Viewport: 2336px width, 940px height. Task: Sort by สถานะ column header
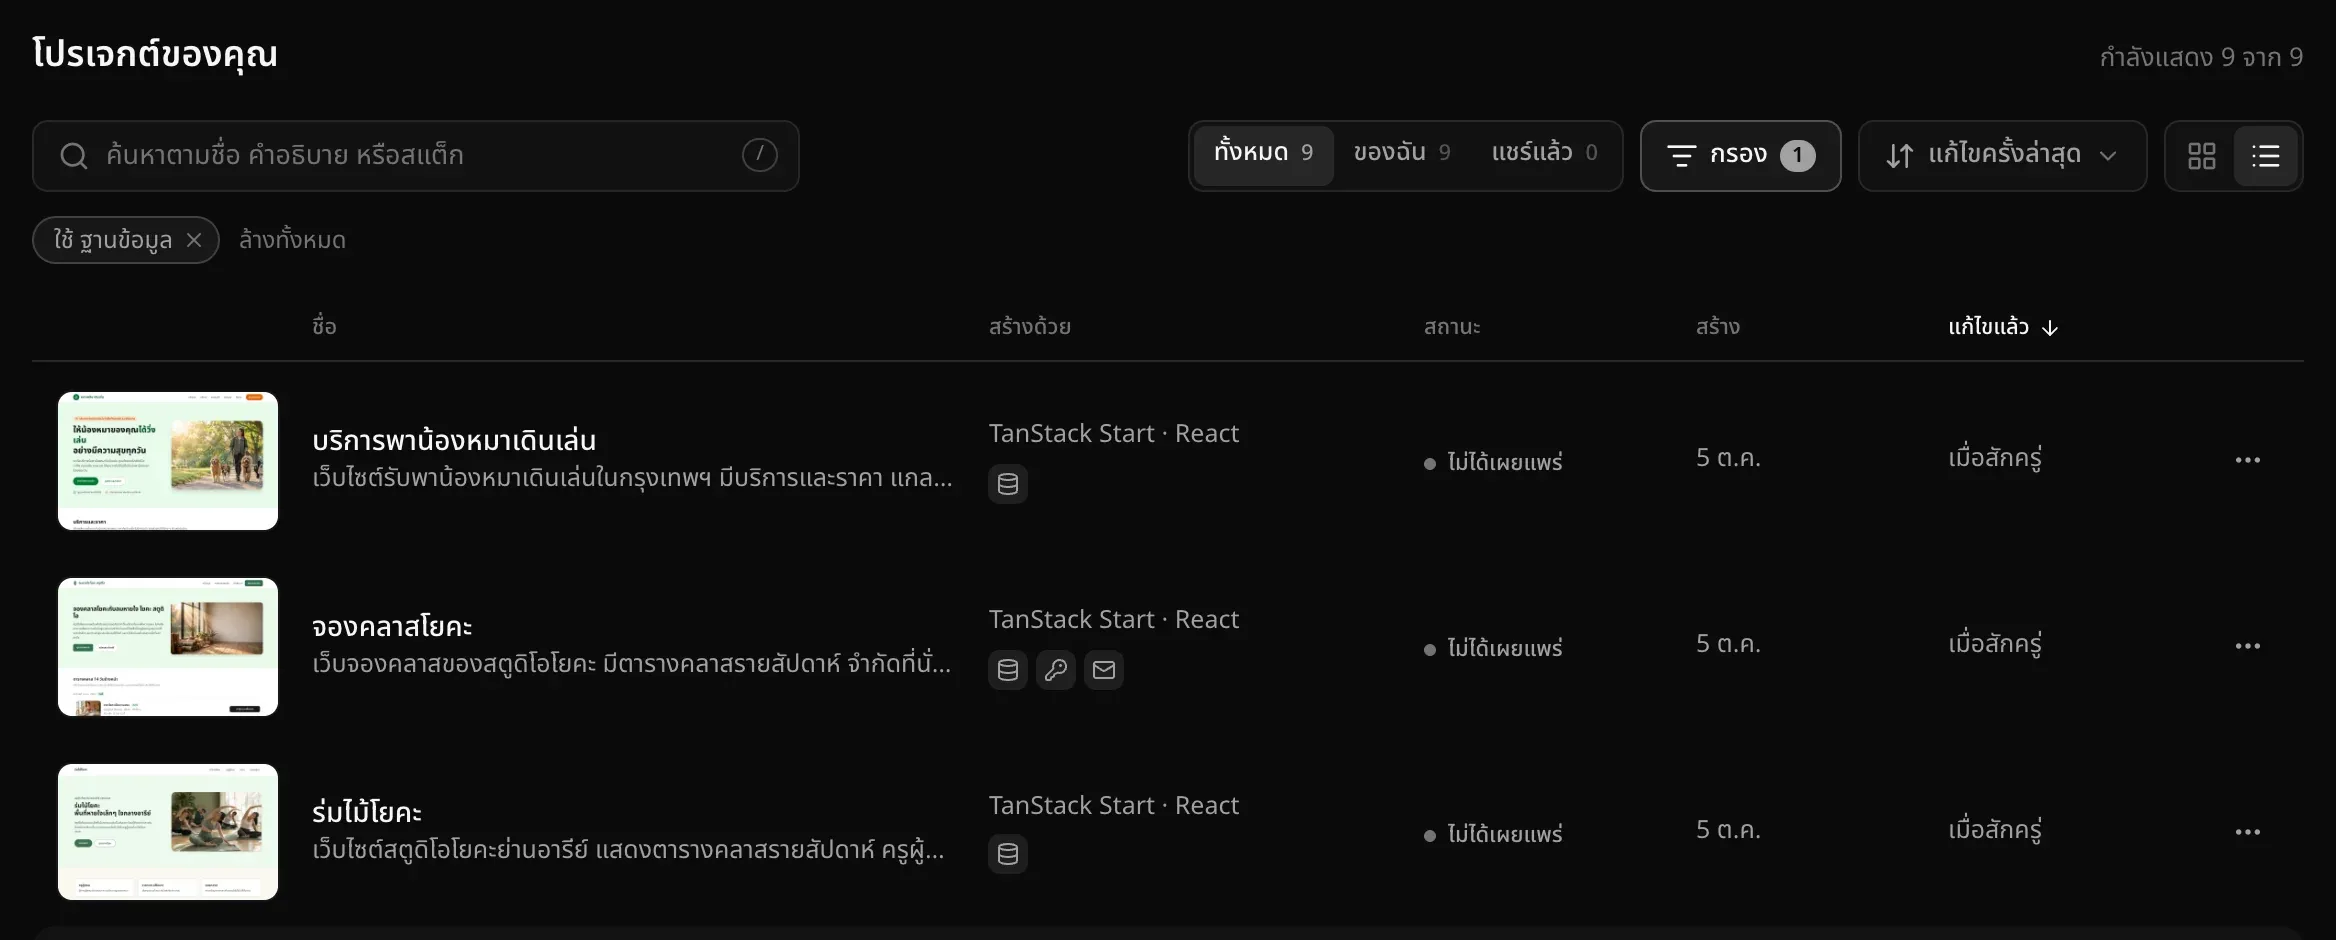[x=1452, y=327]
